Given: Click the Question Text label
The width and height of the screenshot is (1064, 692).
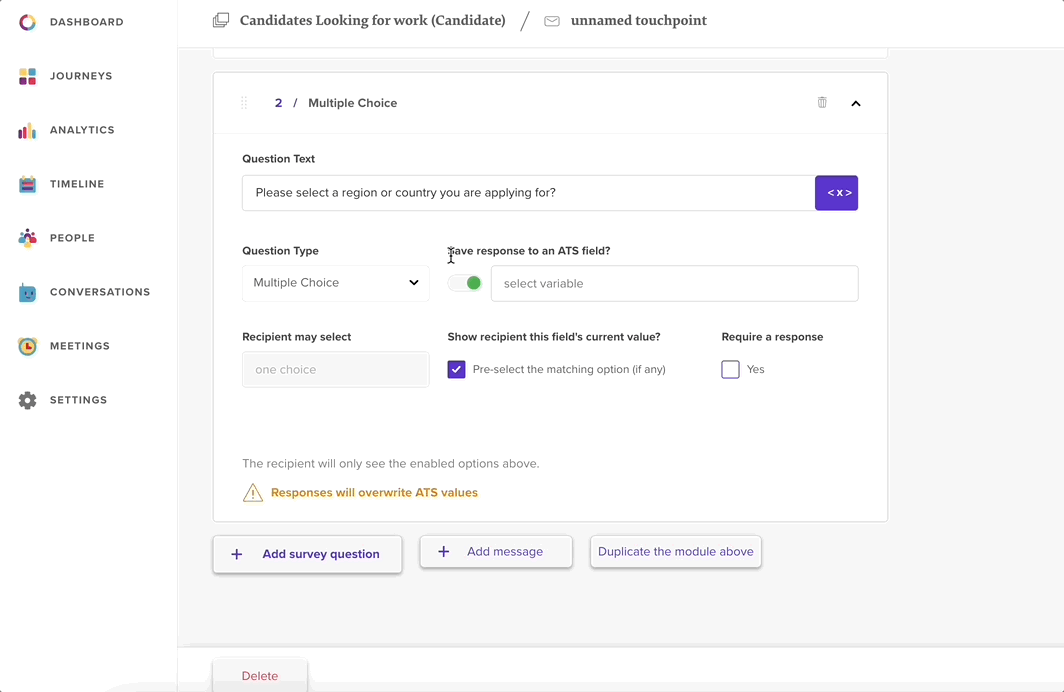Looking at the screenshot, I should pyautogui.click(x=278, y=159).
